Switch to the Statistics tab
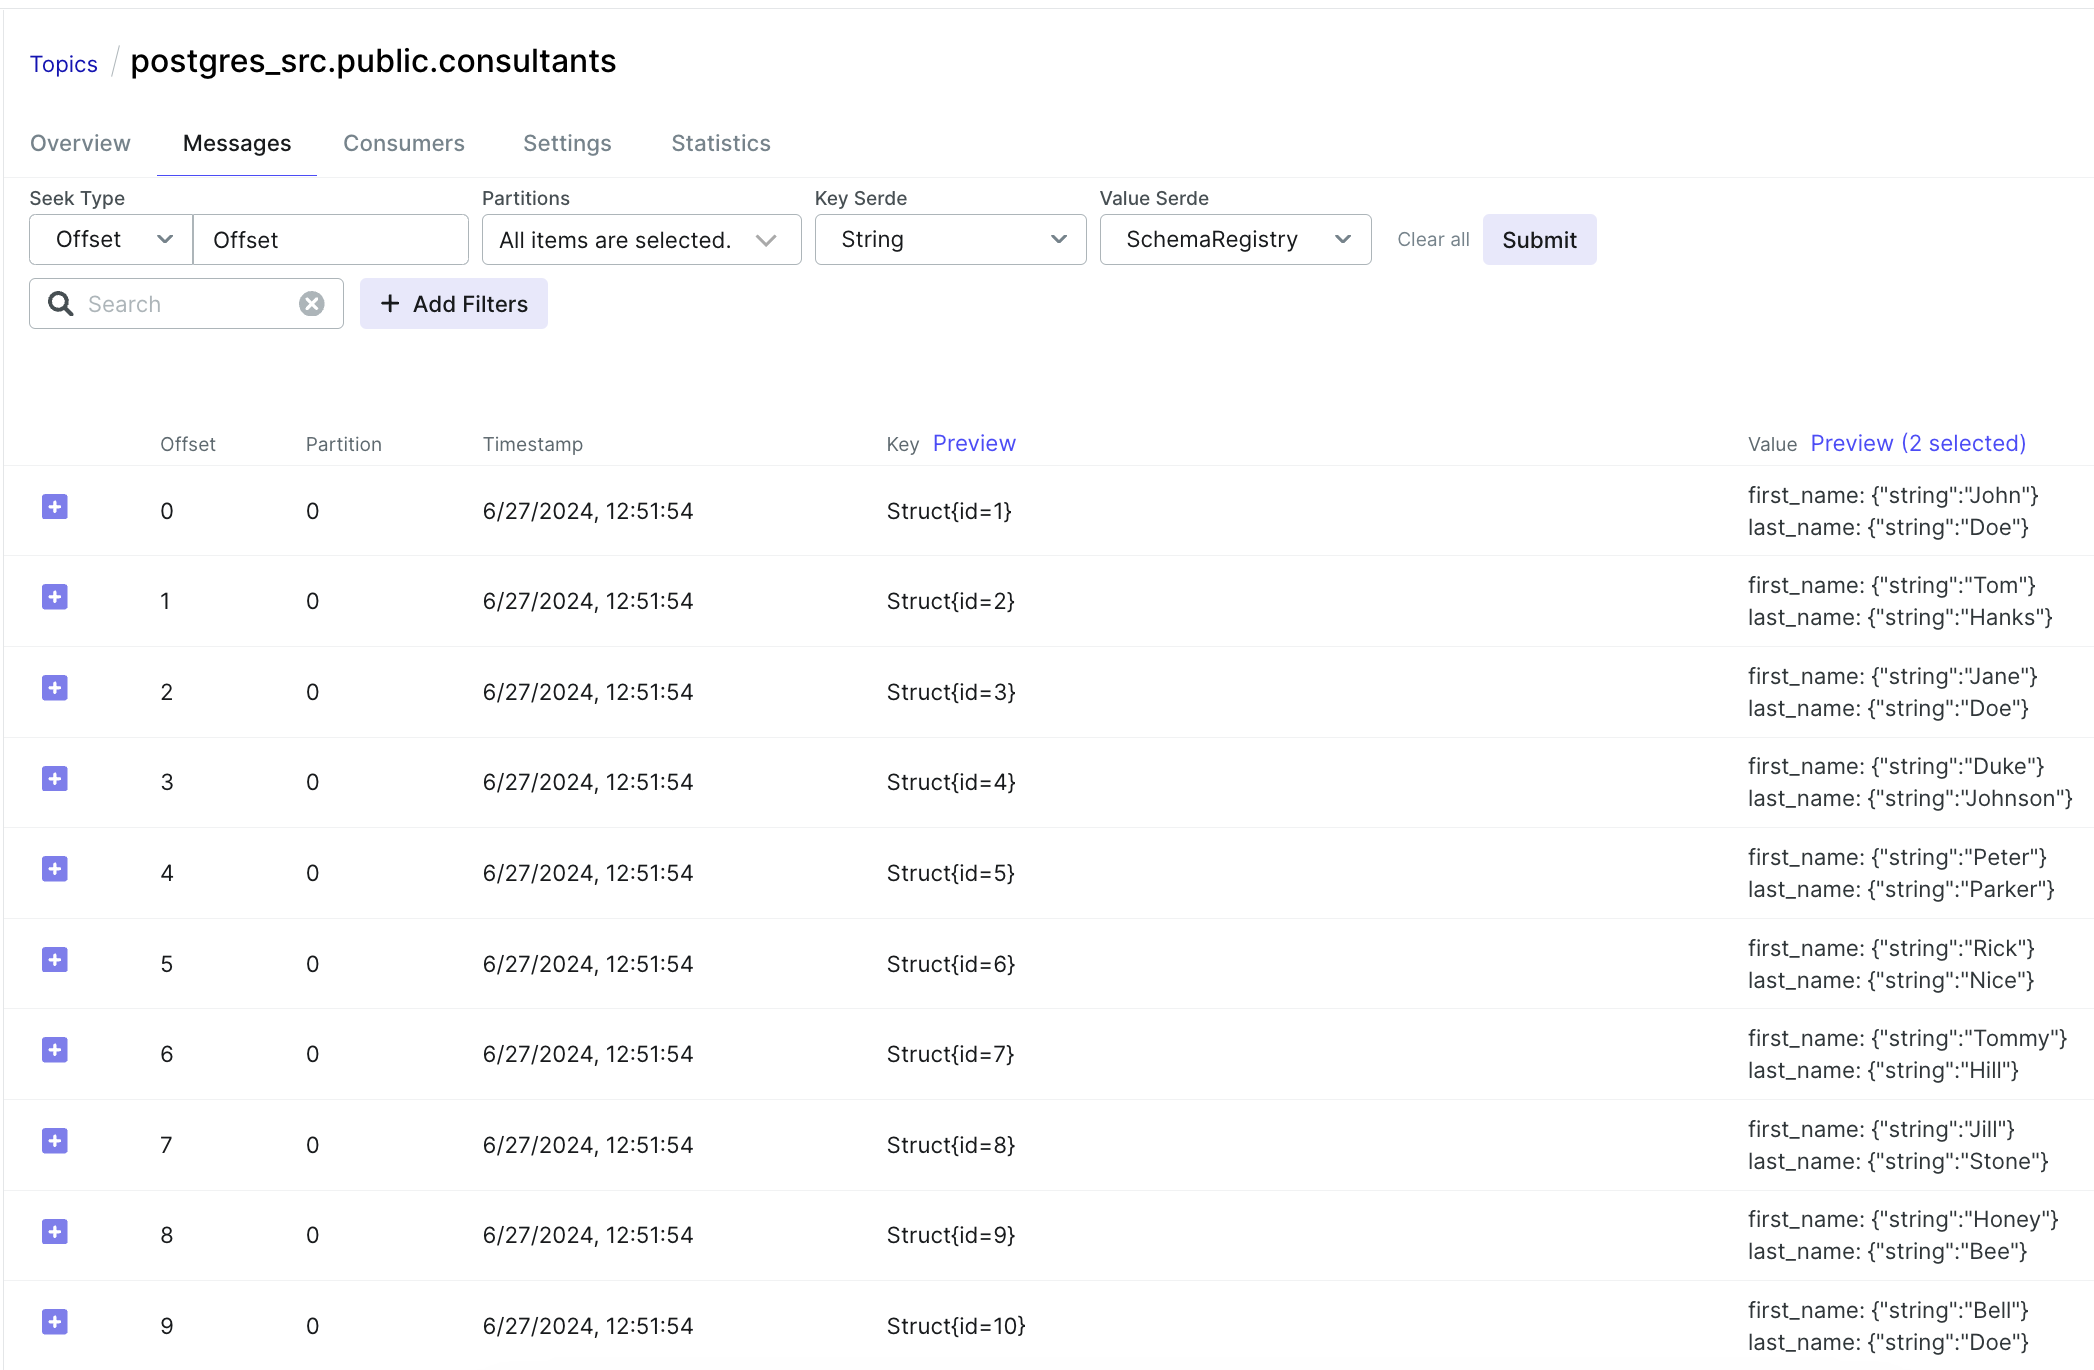The image size is (2094, 1370). click(720, 143)
